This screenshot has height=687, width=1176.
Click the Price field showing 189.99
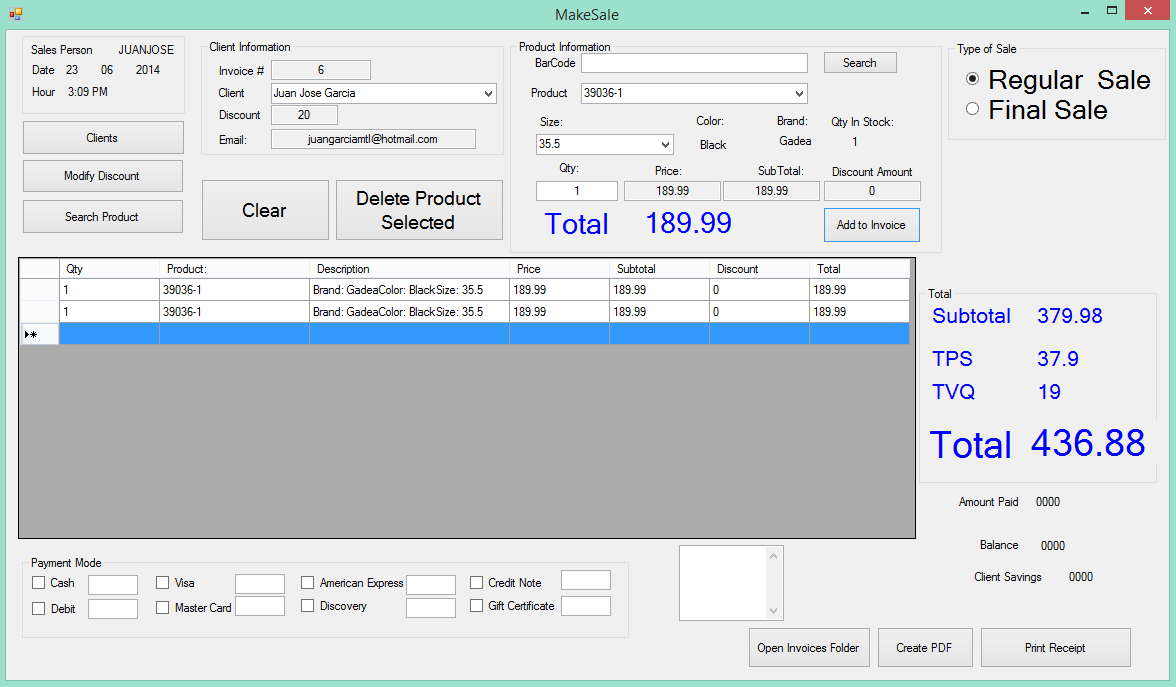point(673,191)
